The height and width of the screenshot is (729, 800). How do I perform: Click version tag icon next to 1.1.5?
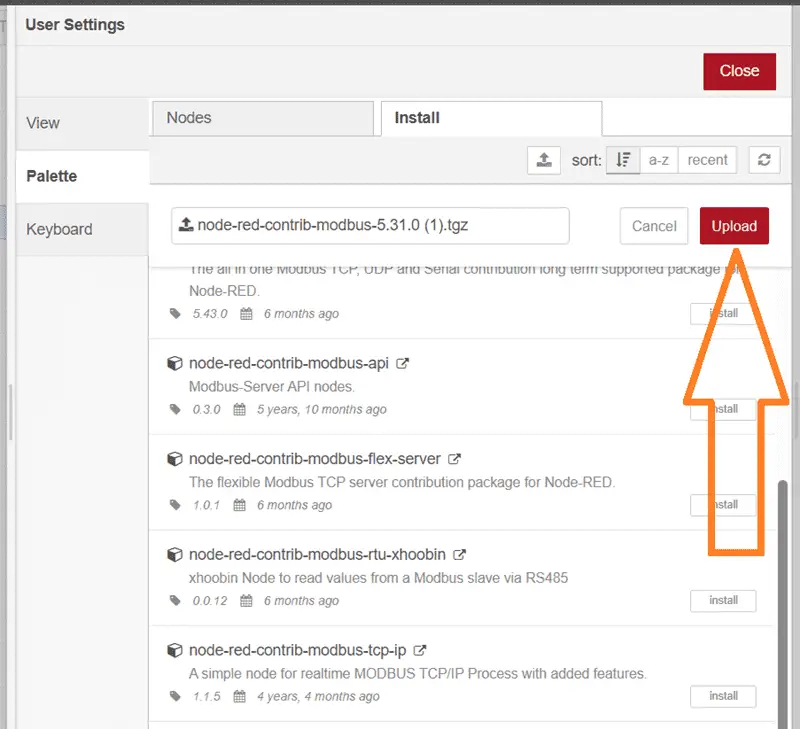pyautogui.click(x=175, y=696)
